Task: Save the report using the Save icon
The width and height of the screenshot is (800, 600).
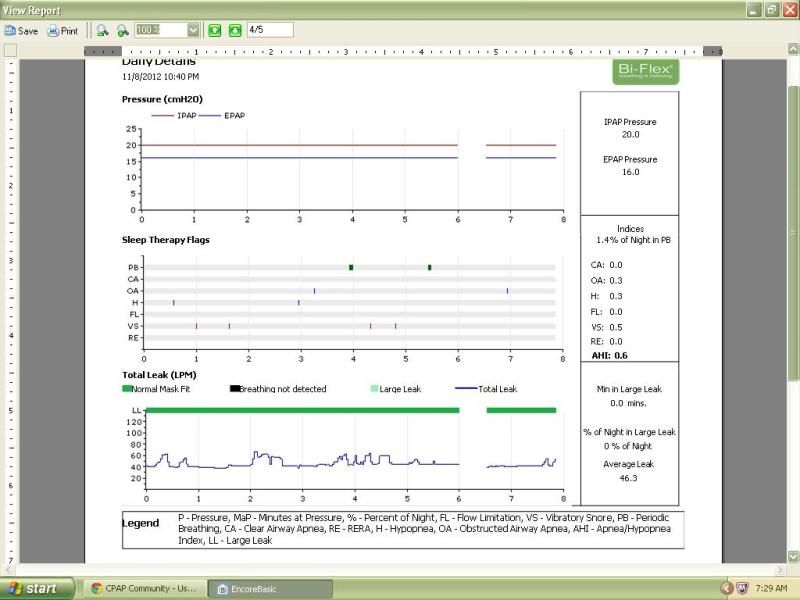Action: (x=21, y=31)
